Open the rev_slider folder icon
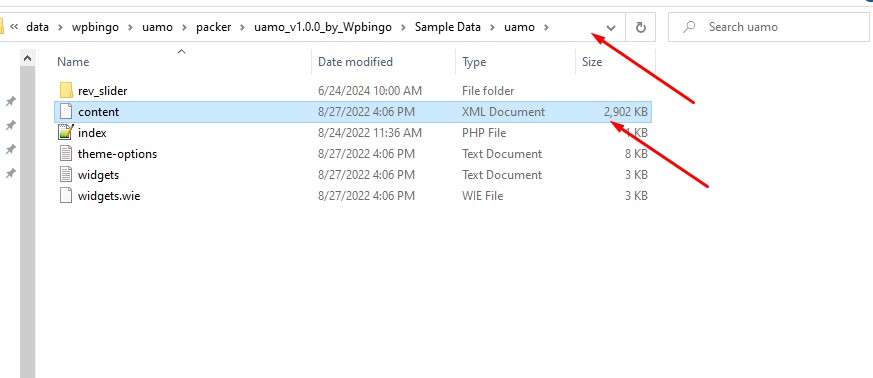 66,90
